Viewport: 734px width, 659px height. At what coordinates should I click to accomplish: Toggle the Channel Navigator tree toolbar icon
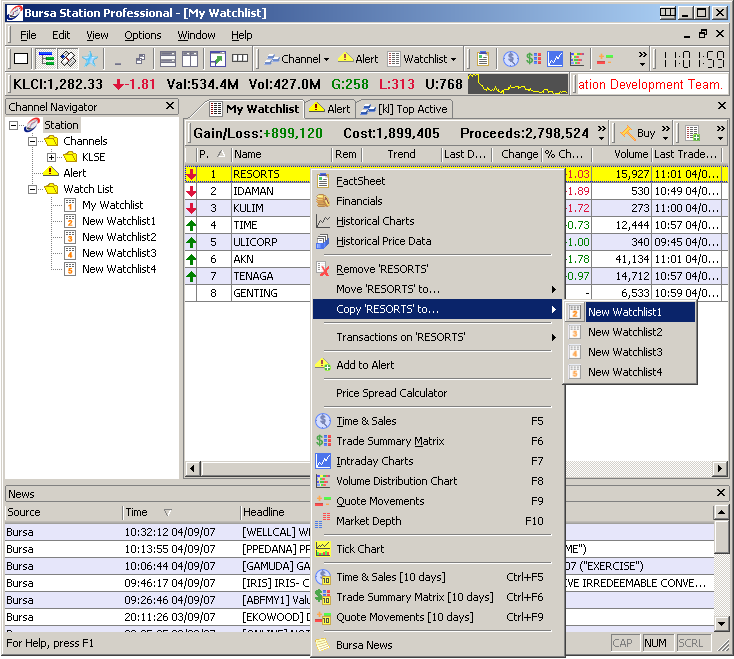click(x=46, y=59)
